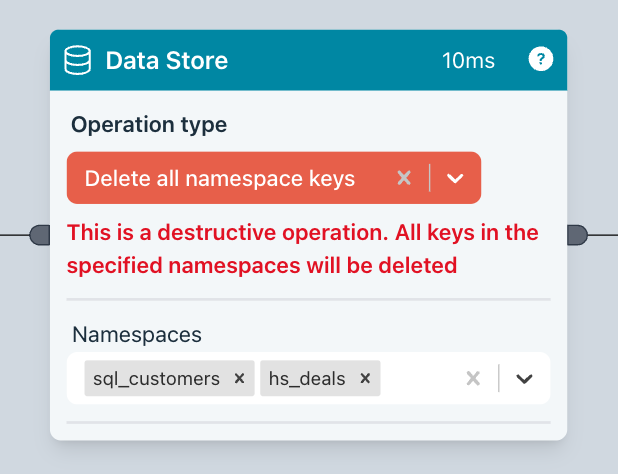Remove the sql_customers namespace tag

(x=239, y=379)
